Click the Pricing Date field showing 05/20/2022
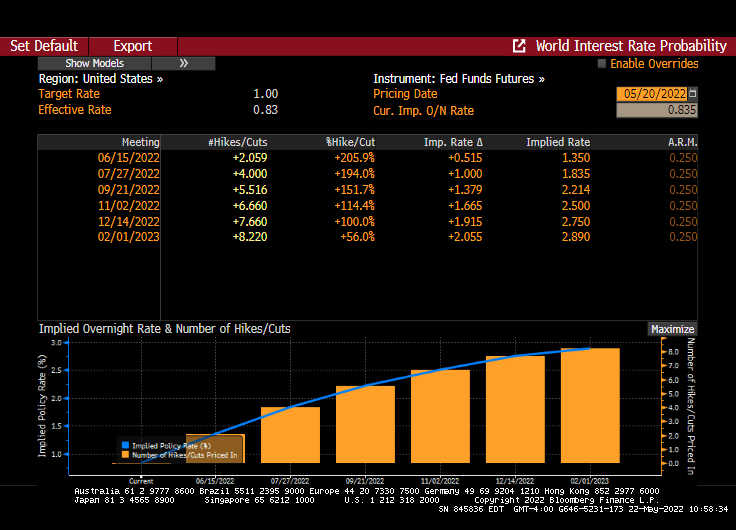This screenshot has height=530, width=736. (652, 93)
